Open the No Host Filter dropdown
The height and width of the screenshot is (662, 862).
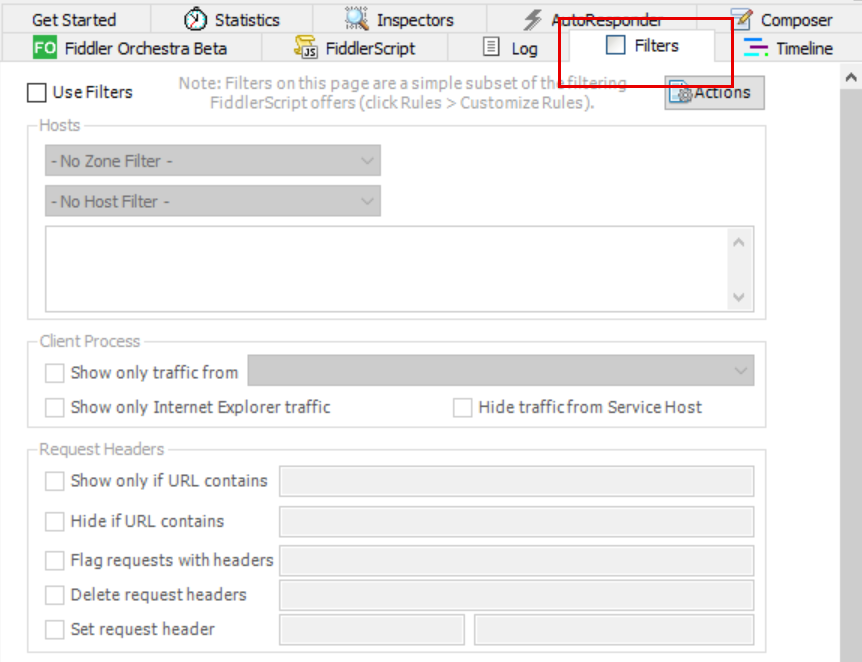click(x=213, y=201)
